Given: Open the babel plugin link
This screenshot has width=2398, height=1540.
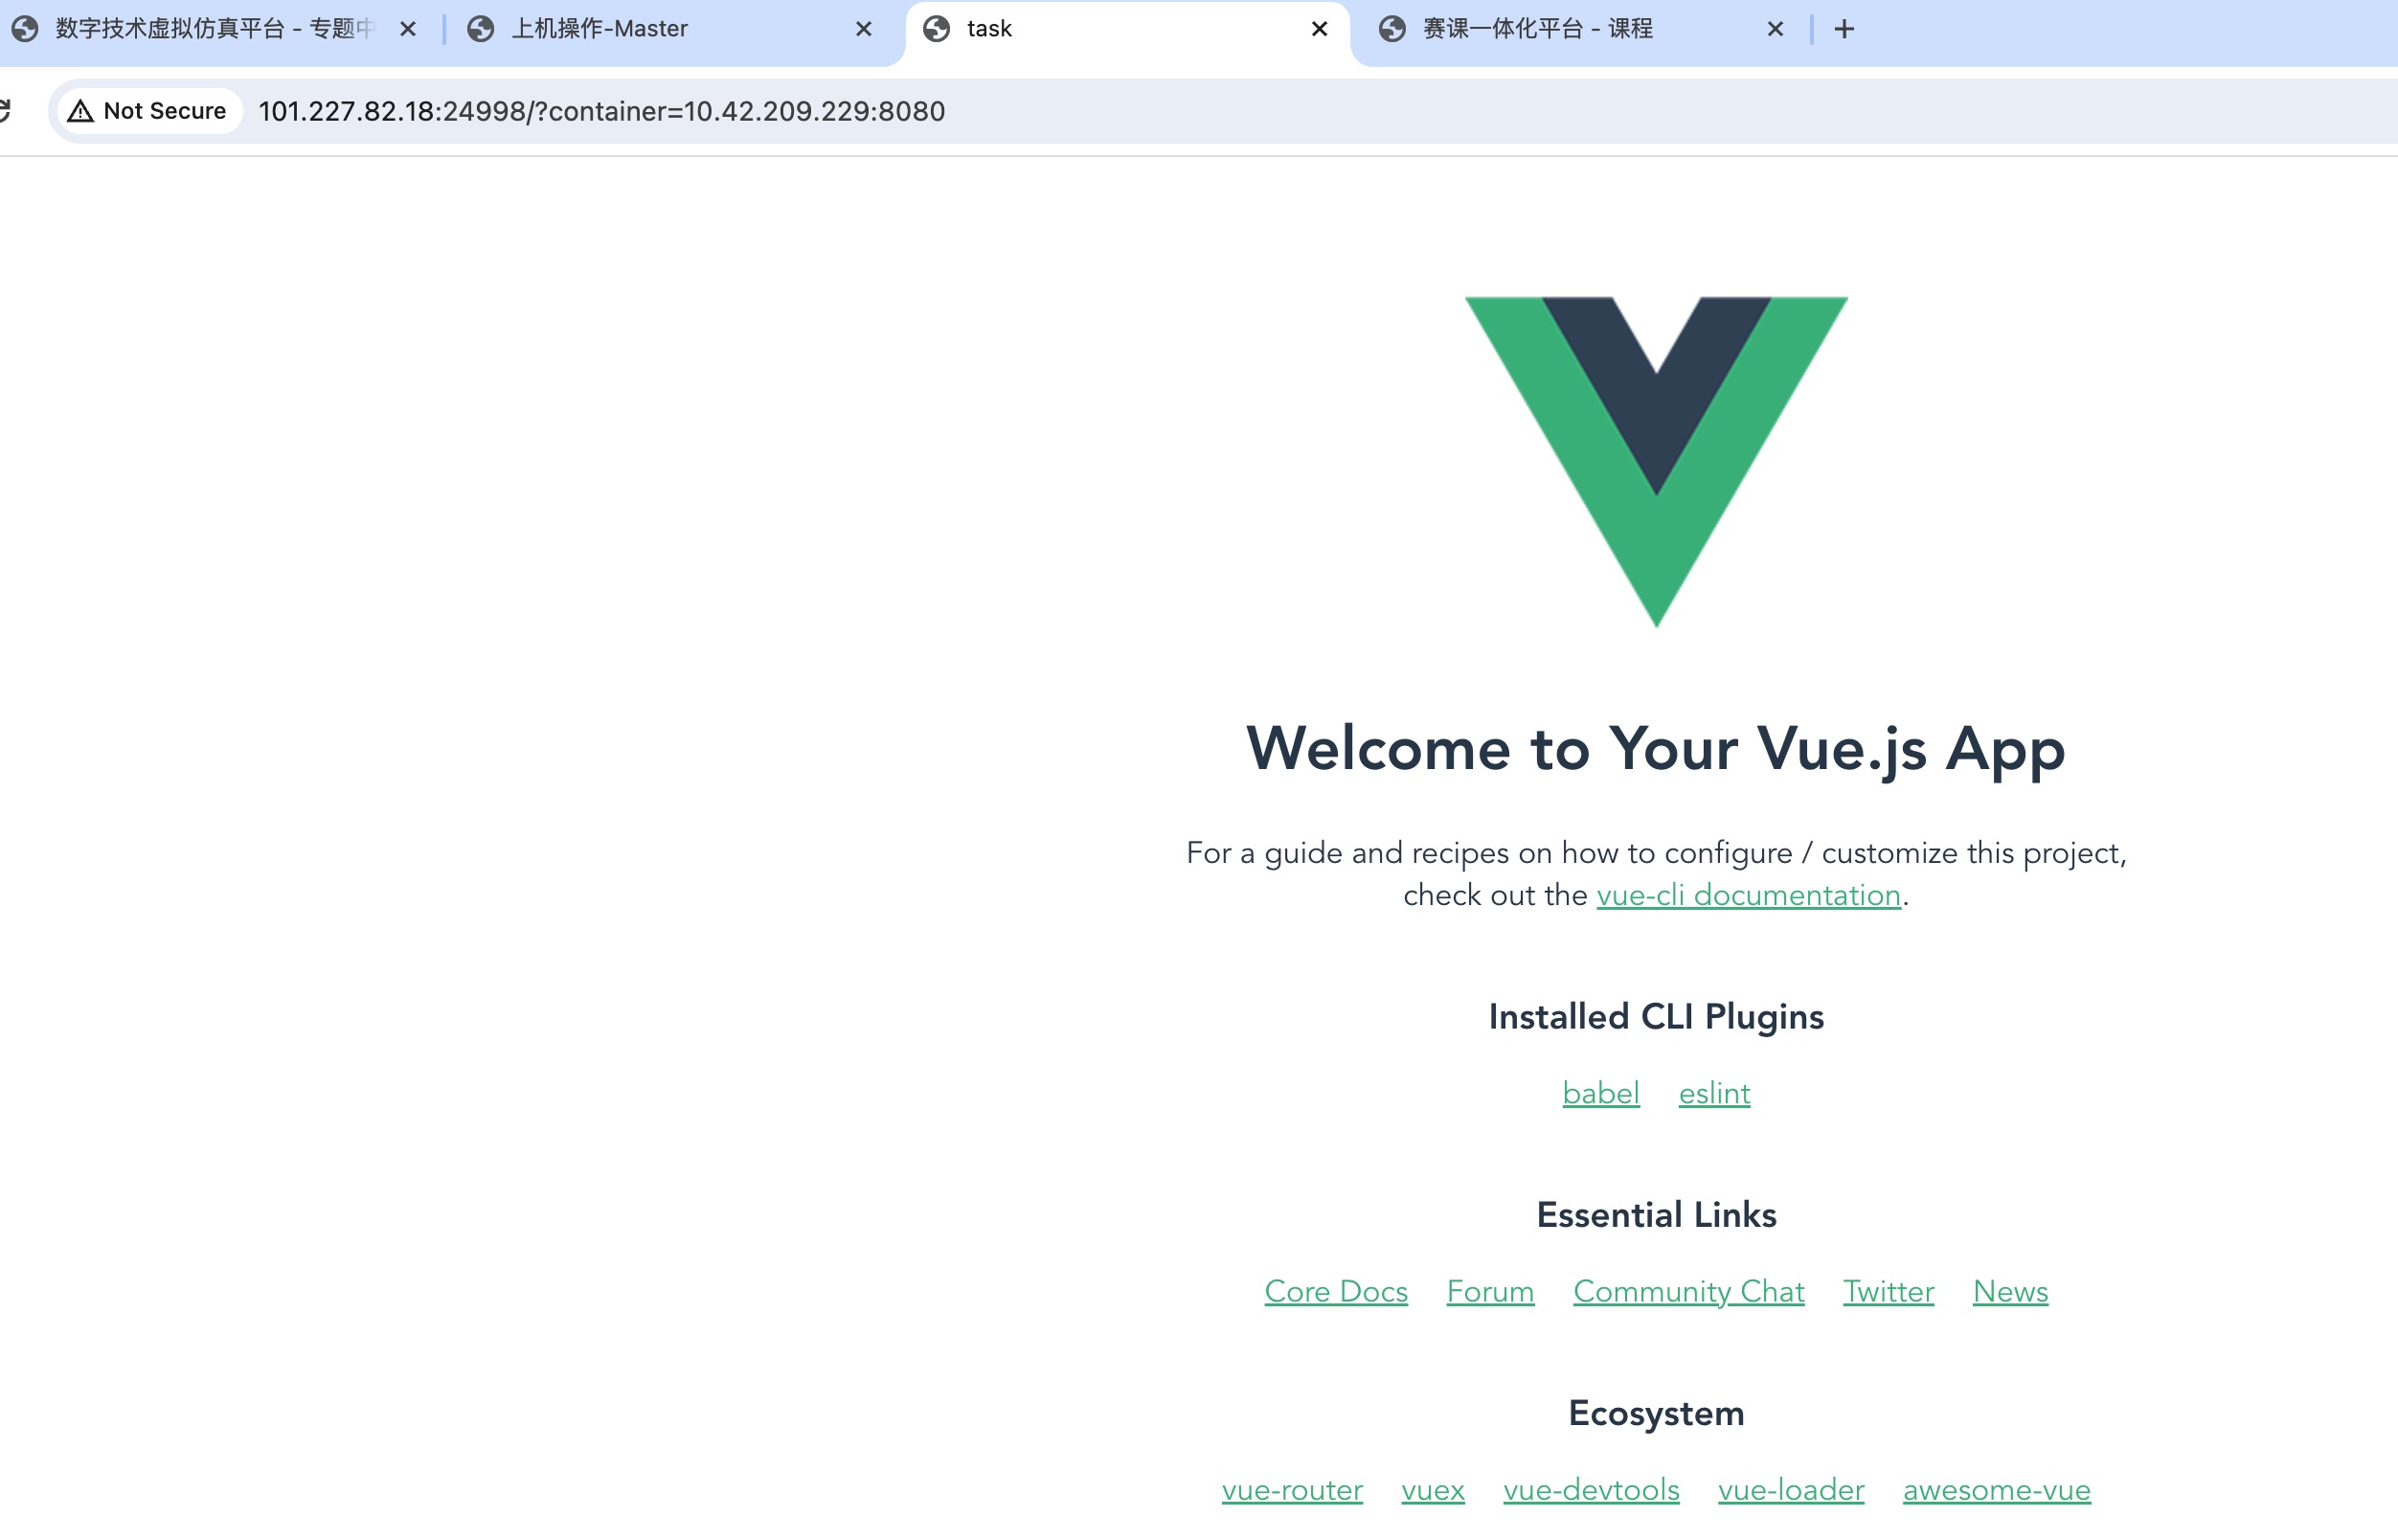Looking at the screenshot, I should [1600, 1093].
